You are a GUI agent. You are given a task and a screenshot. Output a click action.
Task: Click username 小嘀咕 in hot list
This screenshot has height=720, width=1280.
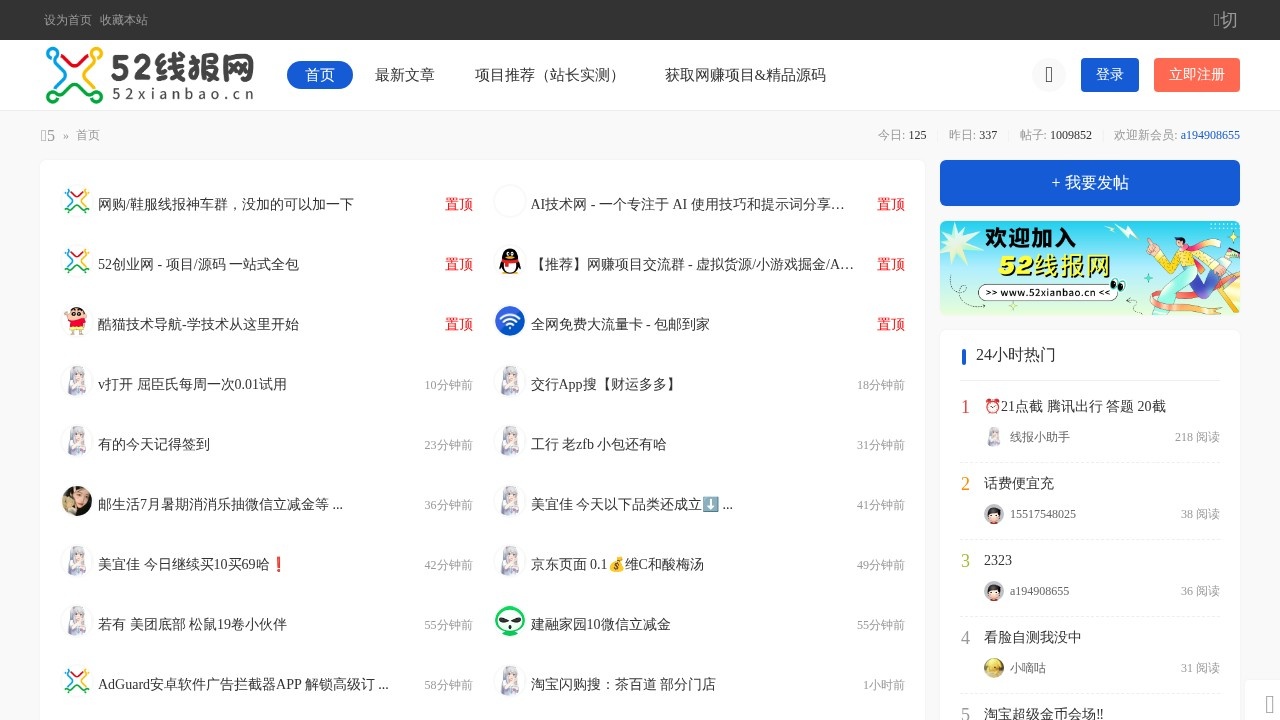1028,668
